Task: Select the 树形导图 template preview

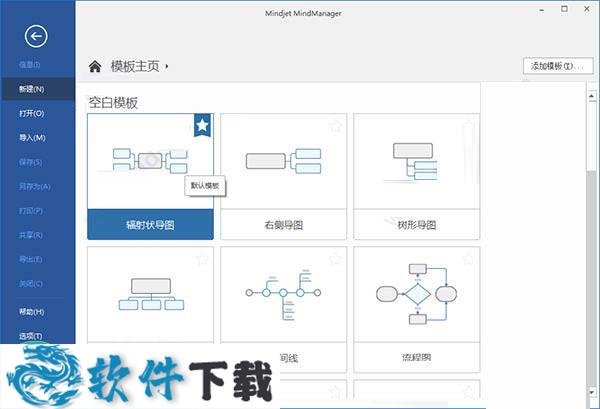Action: [x=417, y=161]
